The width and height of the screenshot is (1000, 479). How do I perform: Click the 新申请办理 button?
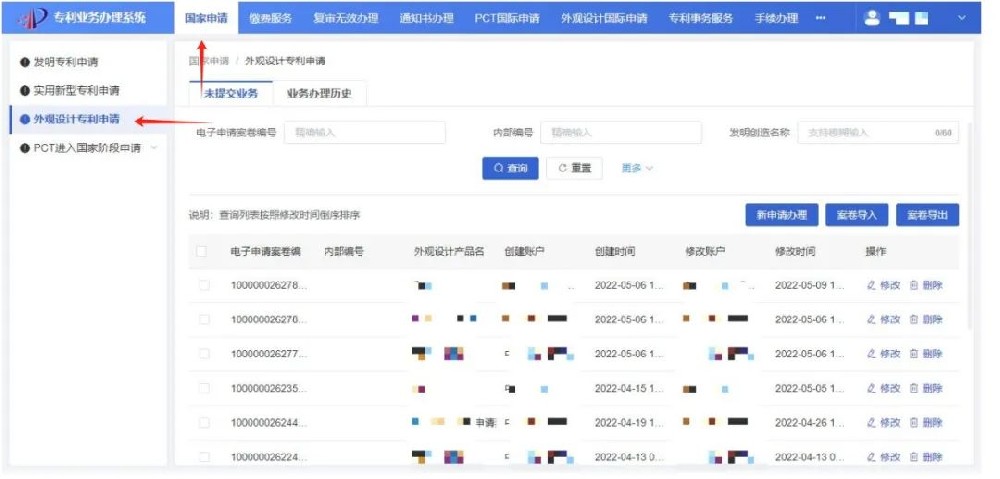[x=781, y=215]
